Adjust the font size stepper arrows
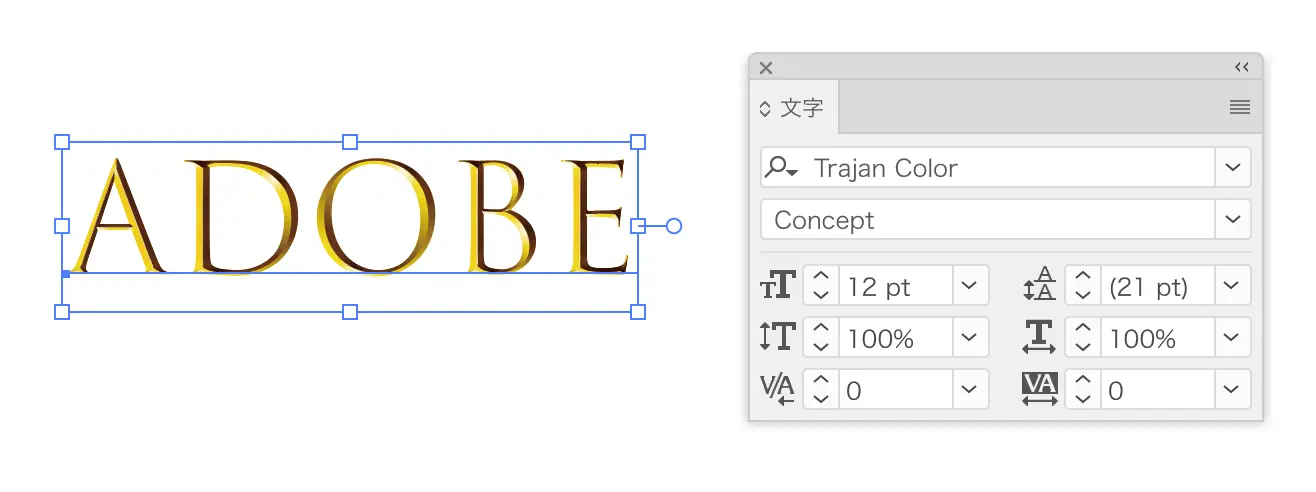1316x492 pixels. (x=821, y=286)
